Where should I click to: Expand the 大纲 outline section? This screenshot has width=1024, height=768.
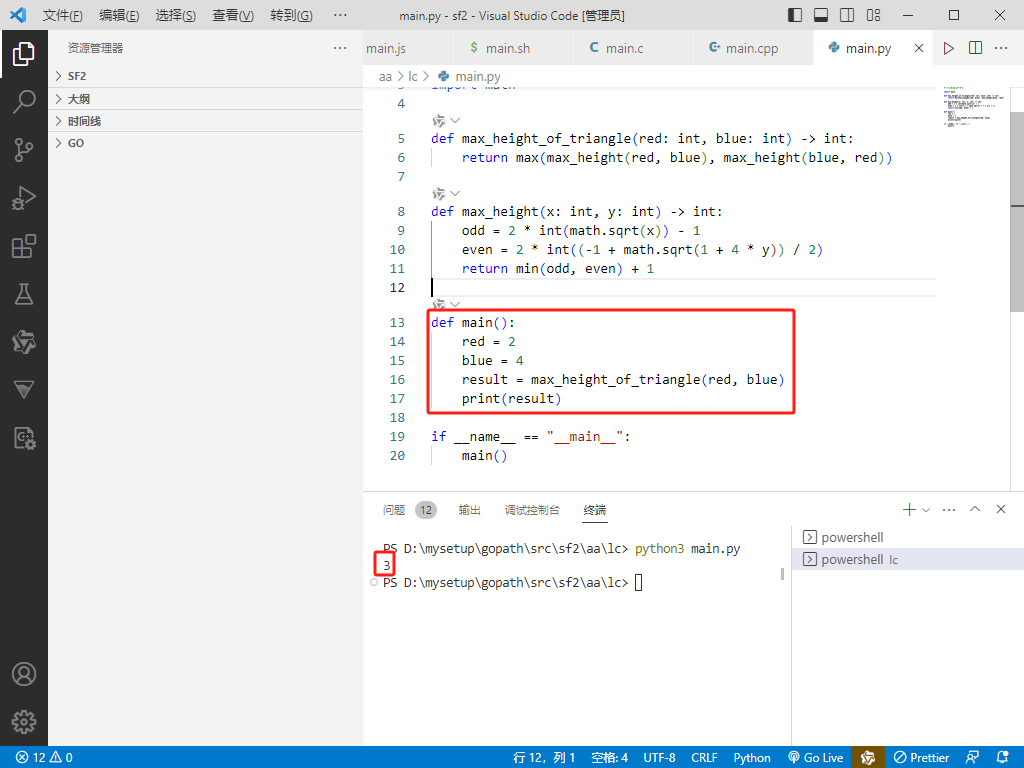point(206,99)
